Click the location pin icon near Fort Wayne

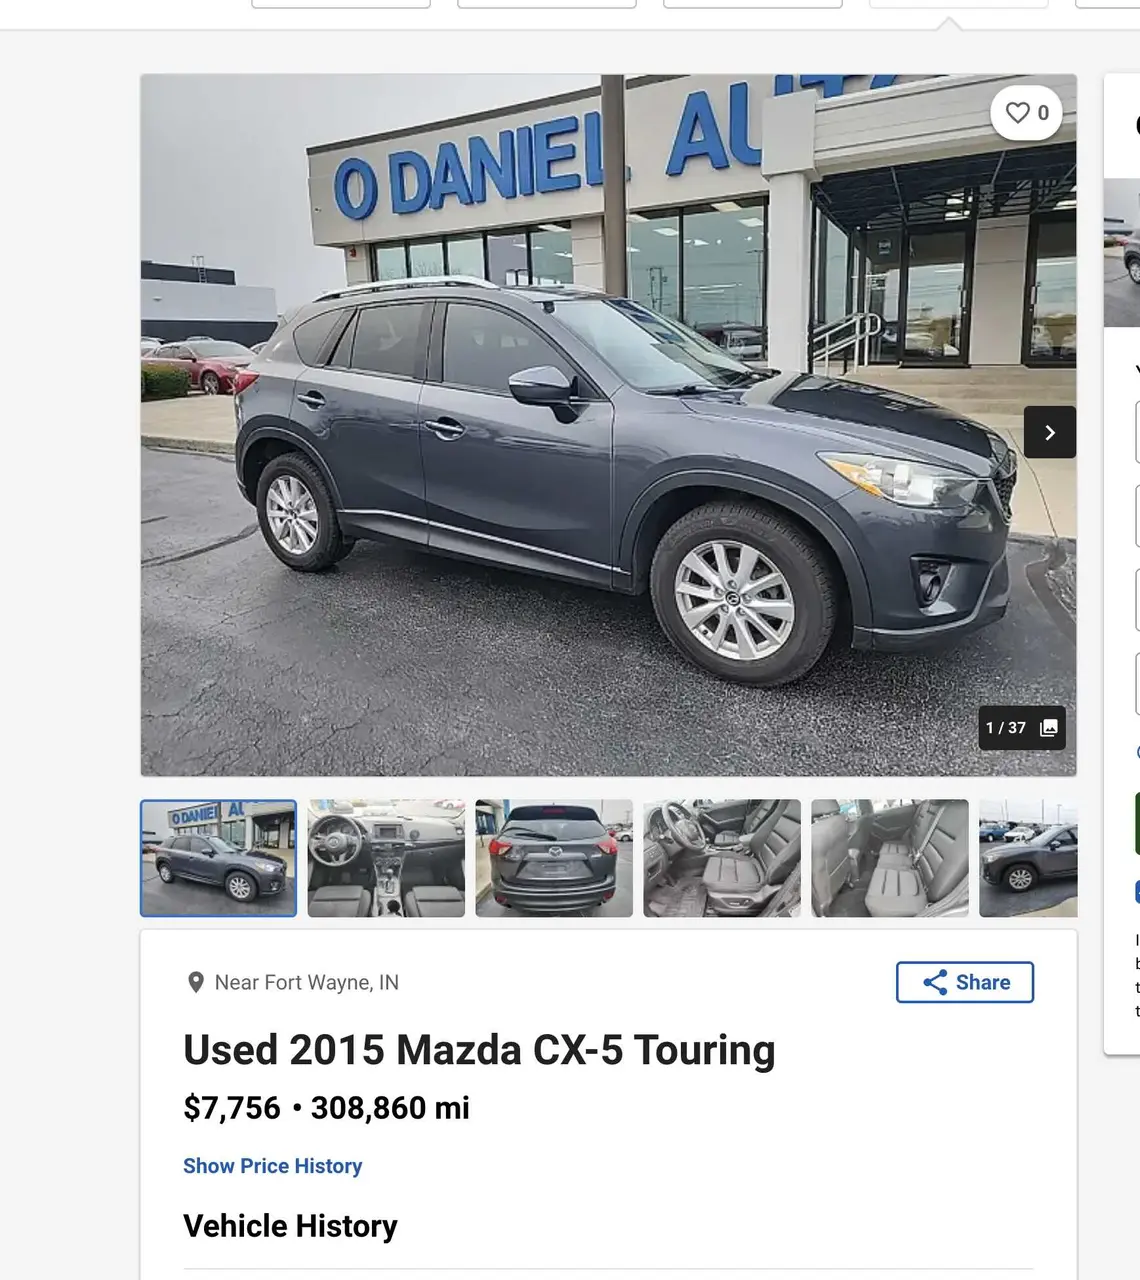coord(196,983)
